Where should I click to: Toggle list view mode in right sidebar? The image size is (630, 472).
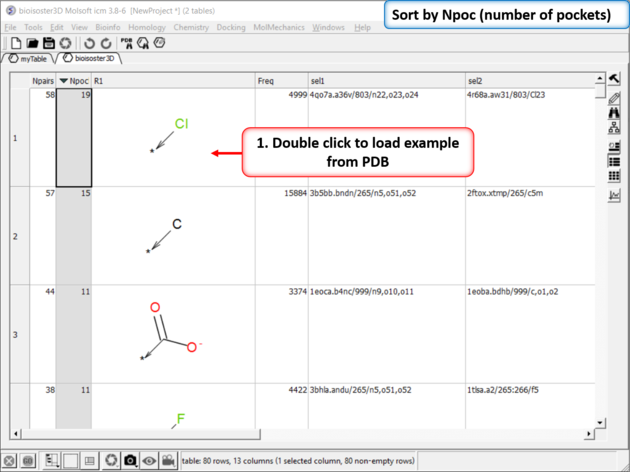click(614, 161)
